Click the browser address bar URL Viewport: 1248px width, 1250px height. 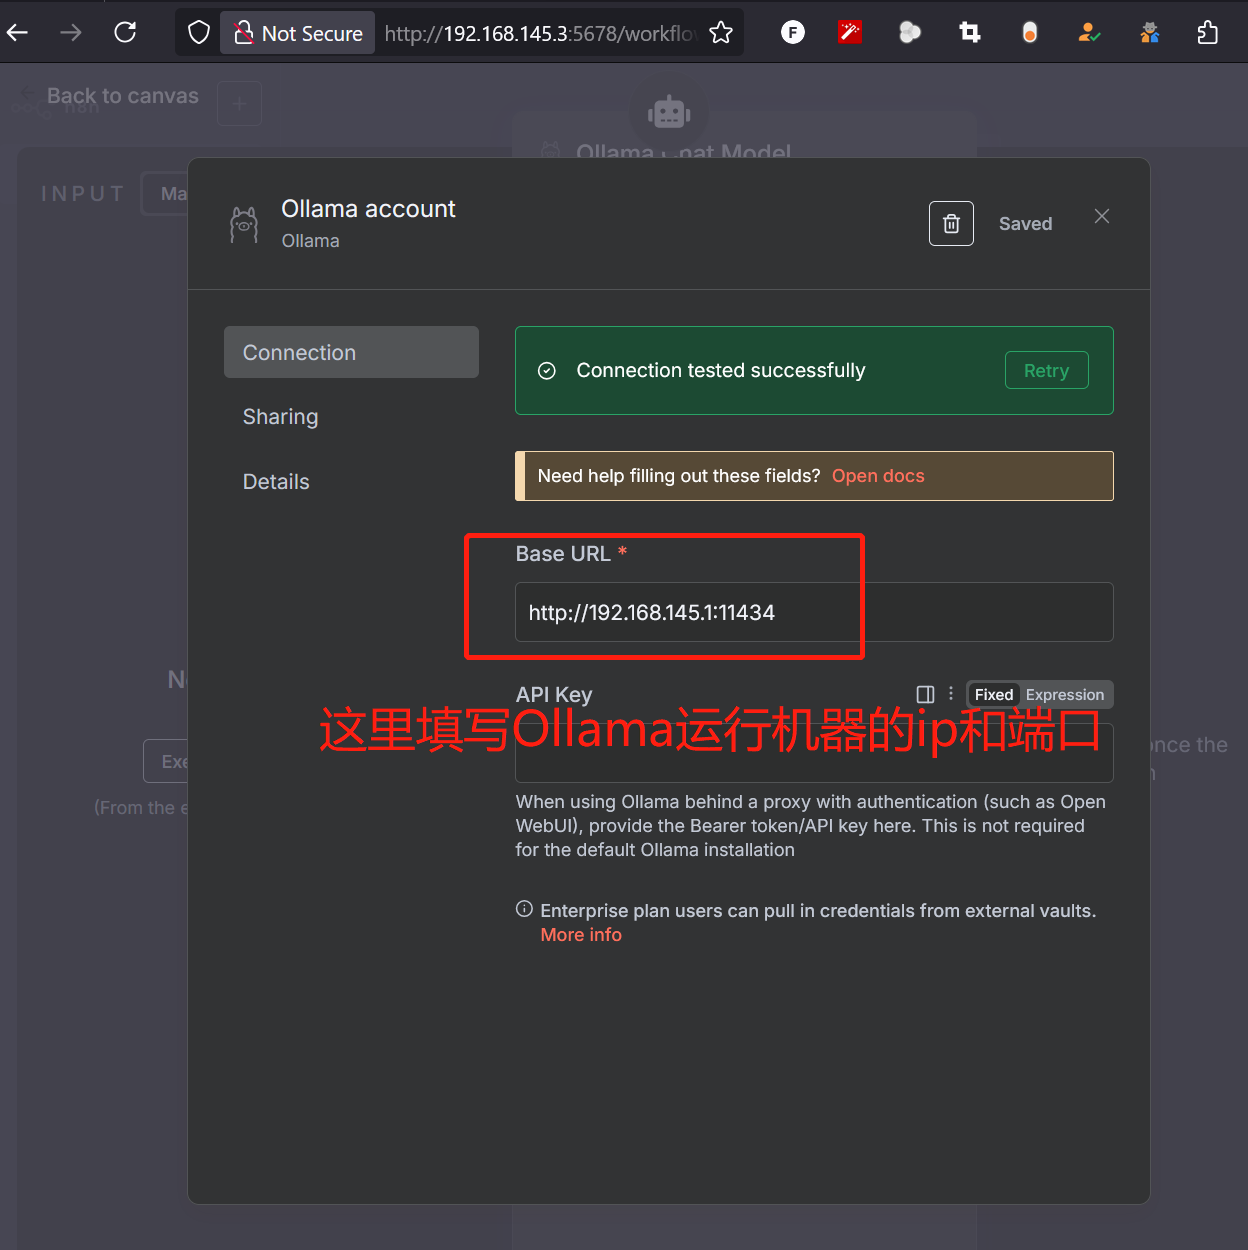click(540, 33)
